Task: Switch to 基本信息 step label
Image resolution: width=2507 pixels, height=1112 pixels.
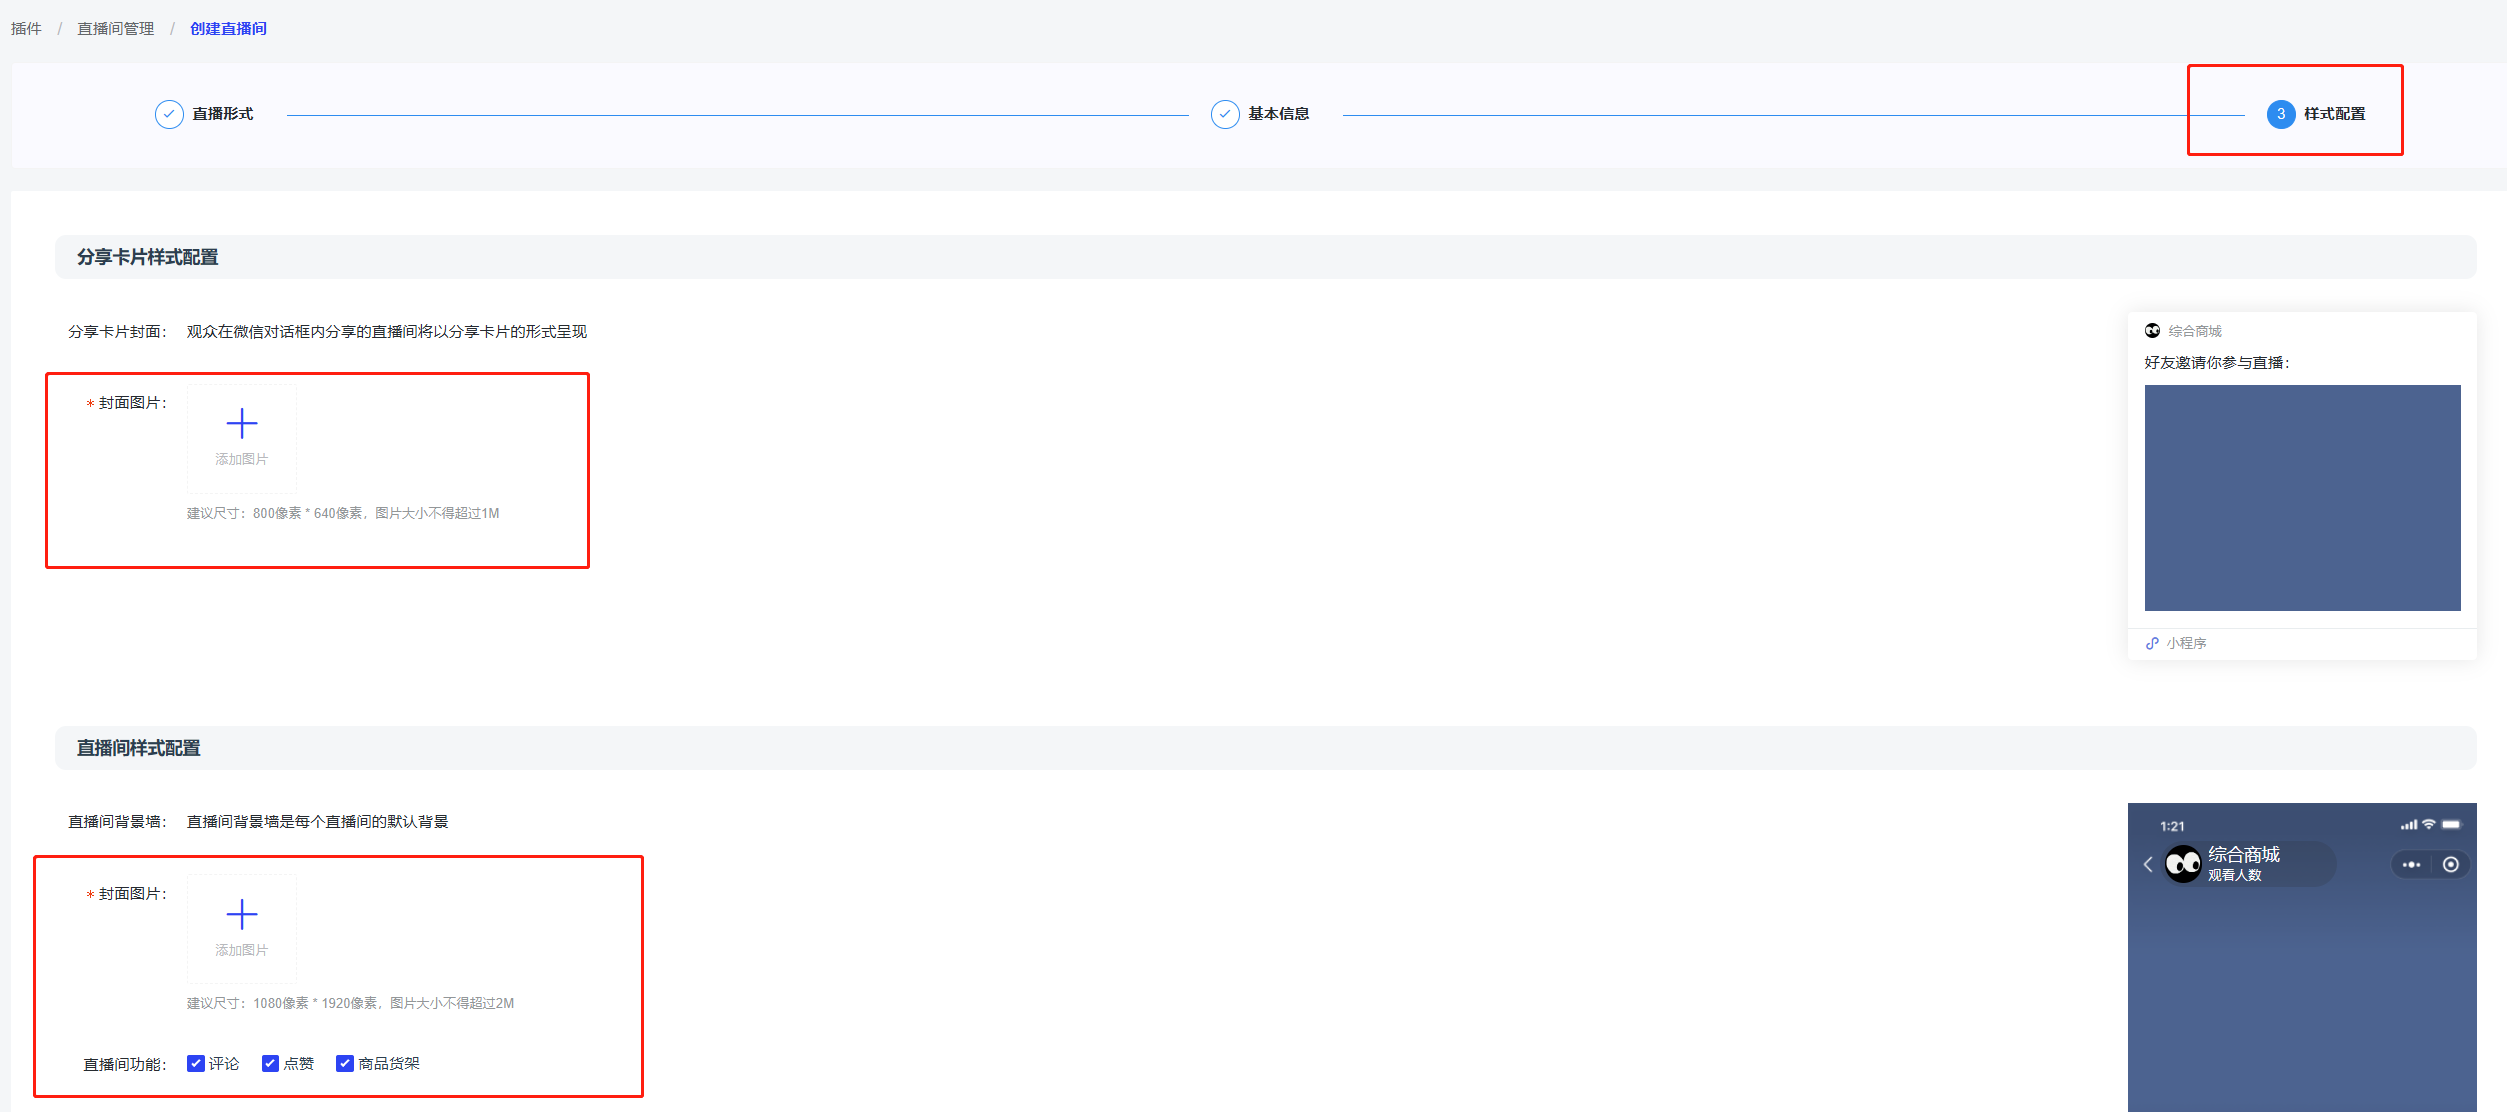Action: 1278,114
